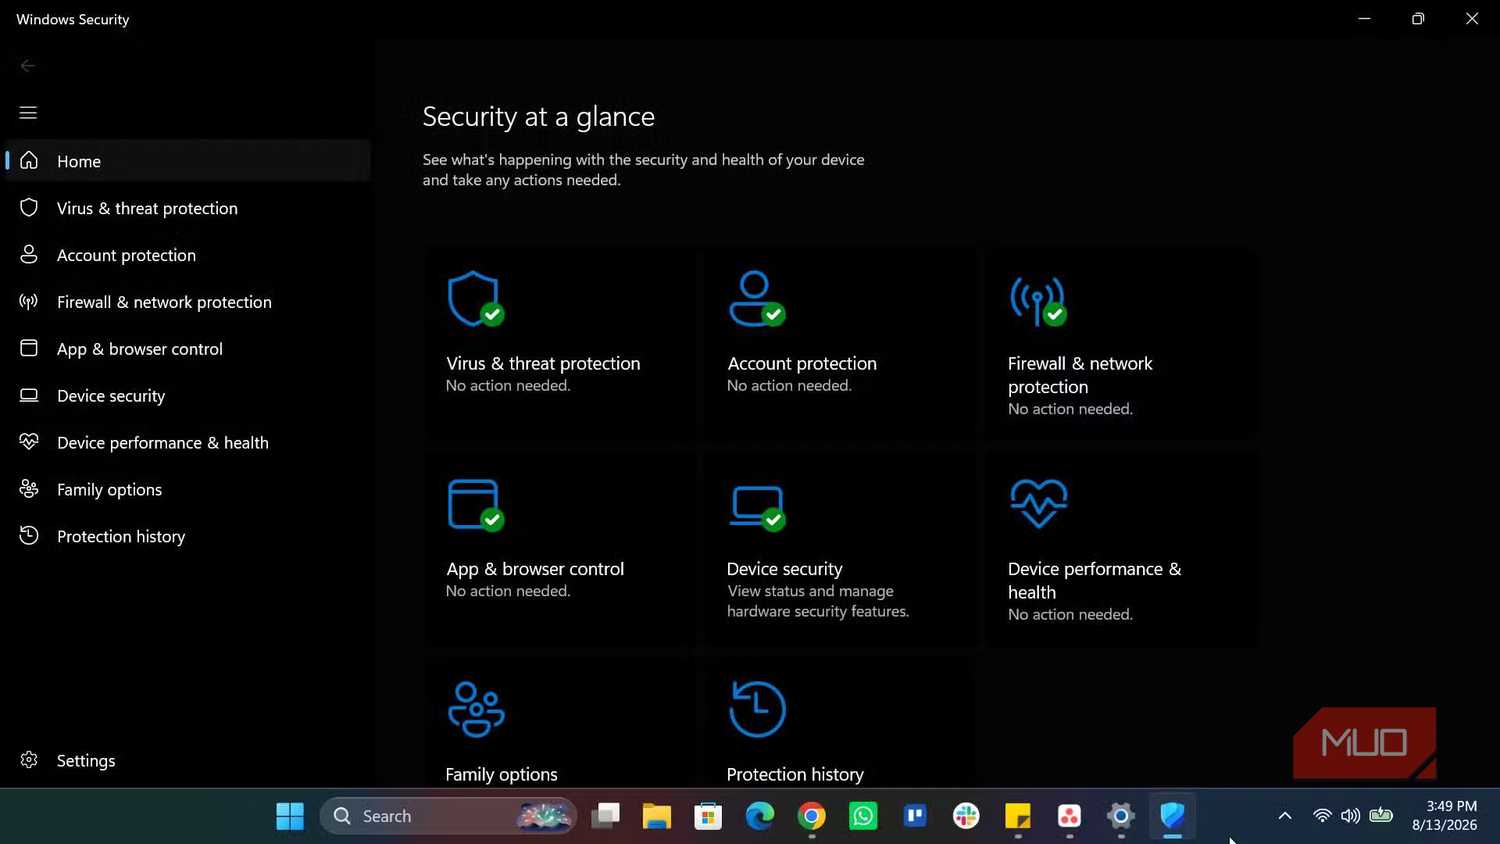Open File Explorer from the taskbar
The width and height of the screenshot is (1500, 844).
pos(657,816)
